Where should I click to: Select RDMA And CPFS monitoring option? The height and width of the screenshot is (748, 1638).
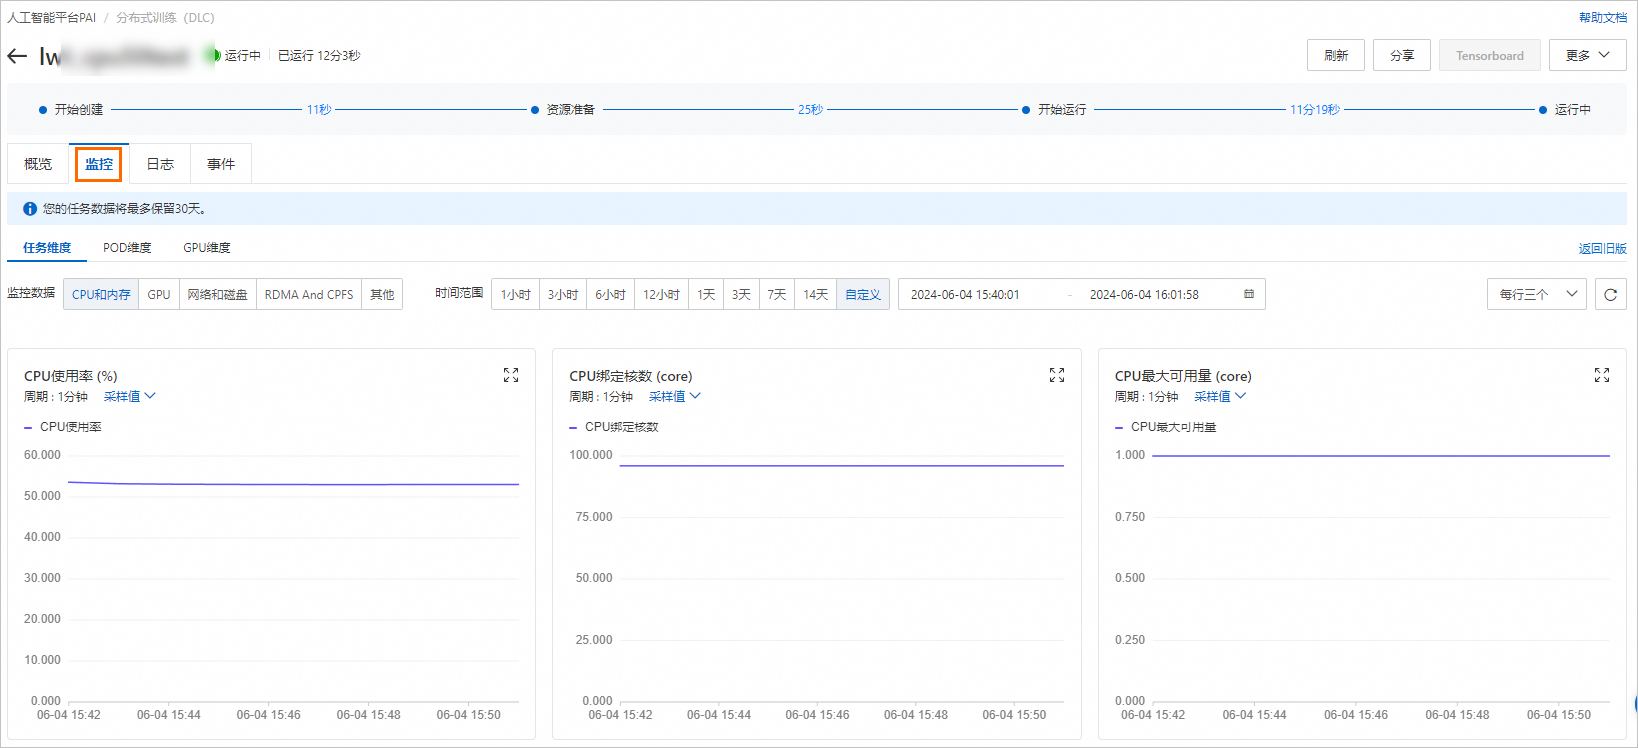[309, 294]
